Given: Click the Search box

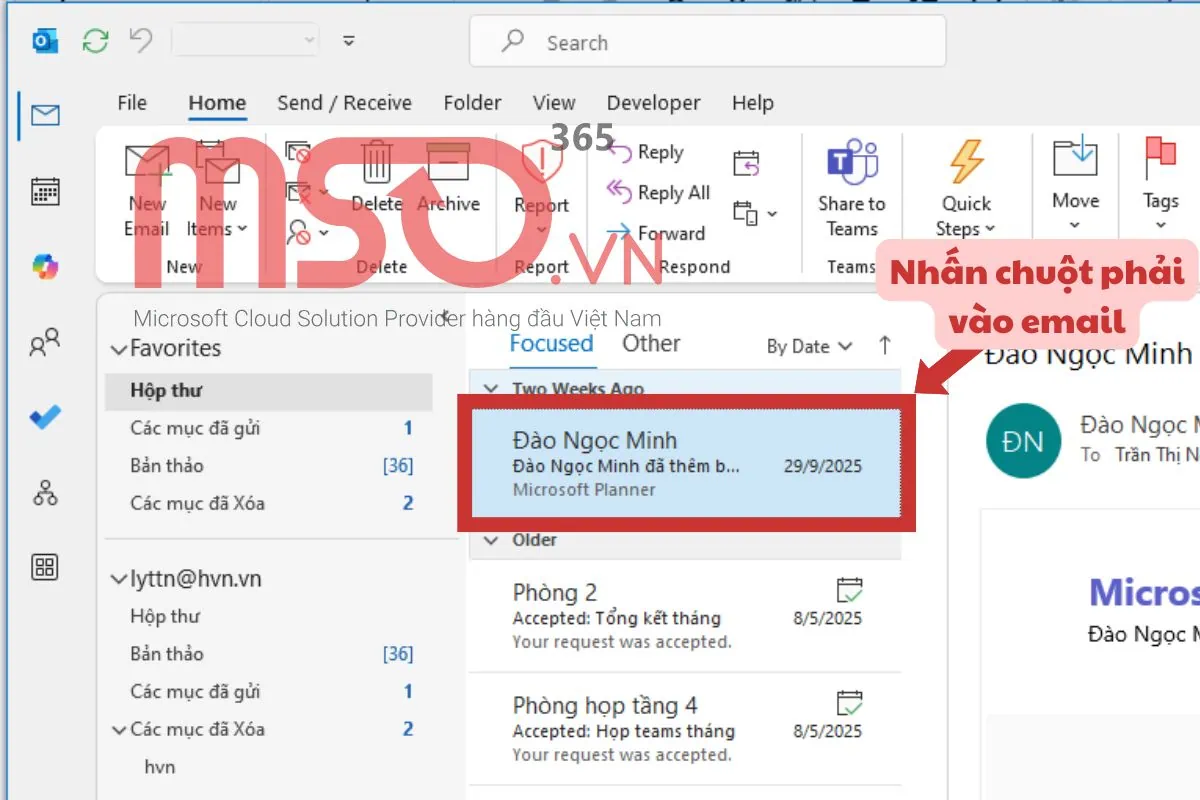Looking at the screenshot, I should point(707,42).
